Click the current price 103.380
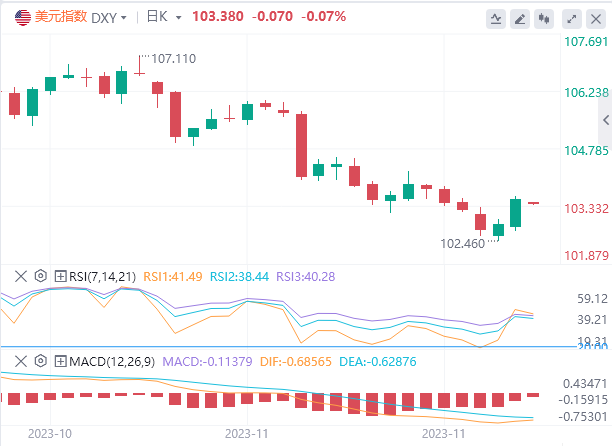The width and height of the screenshot is (612, 446). click(x=218, y=16)
